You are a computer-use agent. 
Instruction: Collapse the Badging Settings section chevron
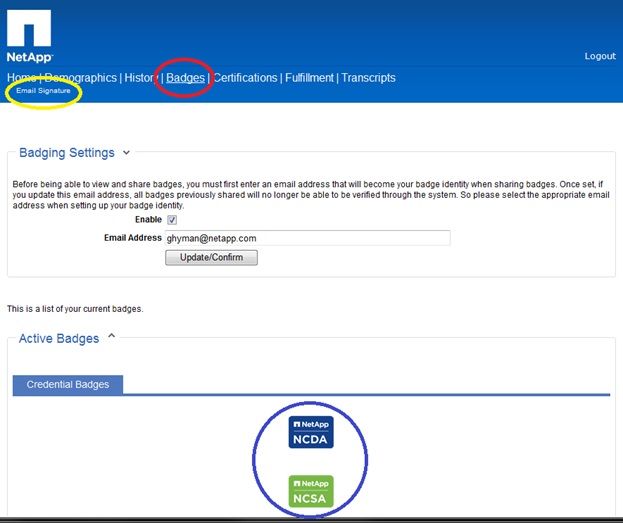click(126, 153)
